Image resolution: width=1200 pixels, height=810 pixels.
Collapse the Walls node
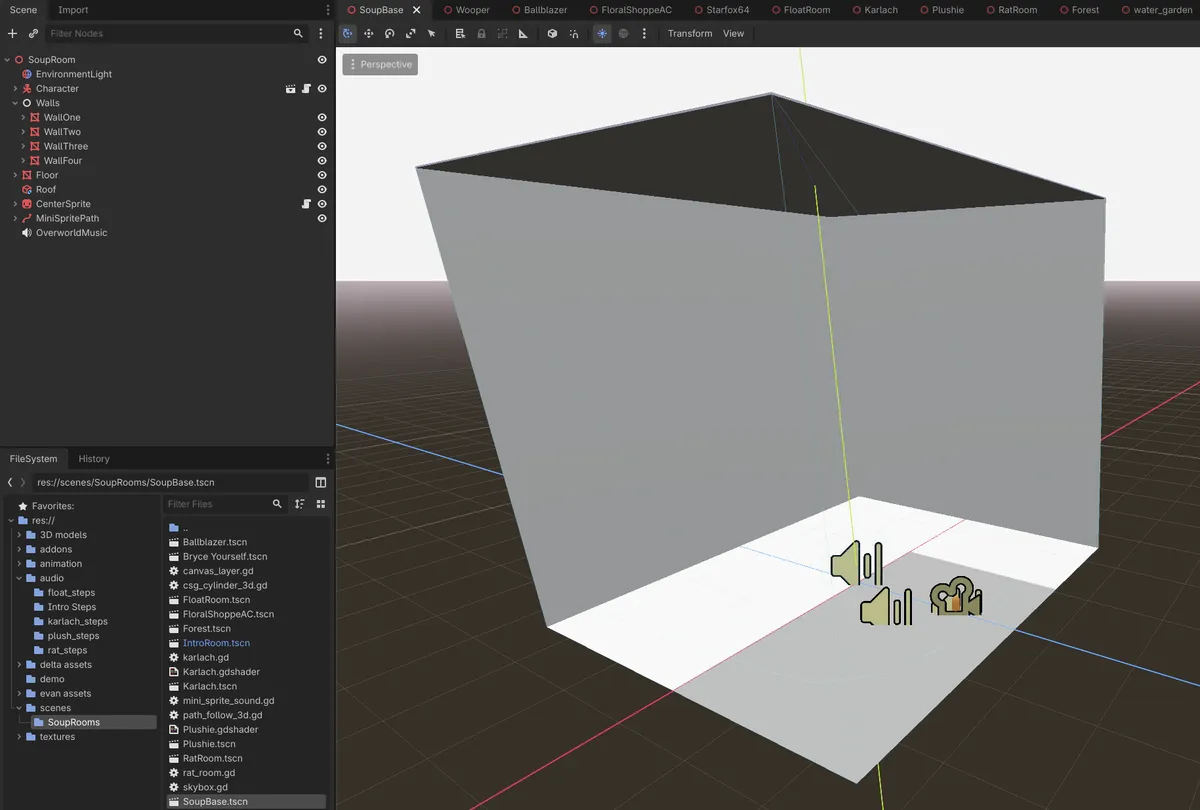15,103
